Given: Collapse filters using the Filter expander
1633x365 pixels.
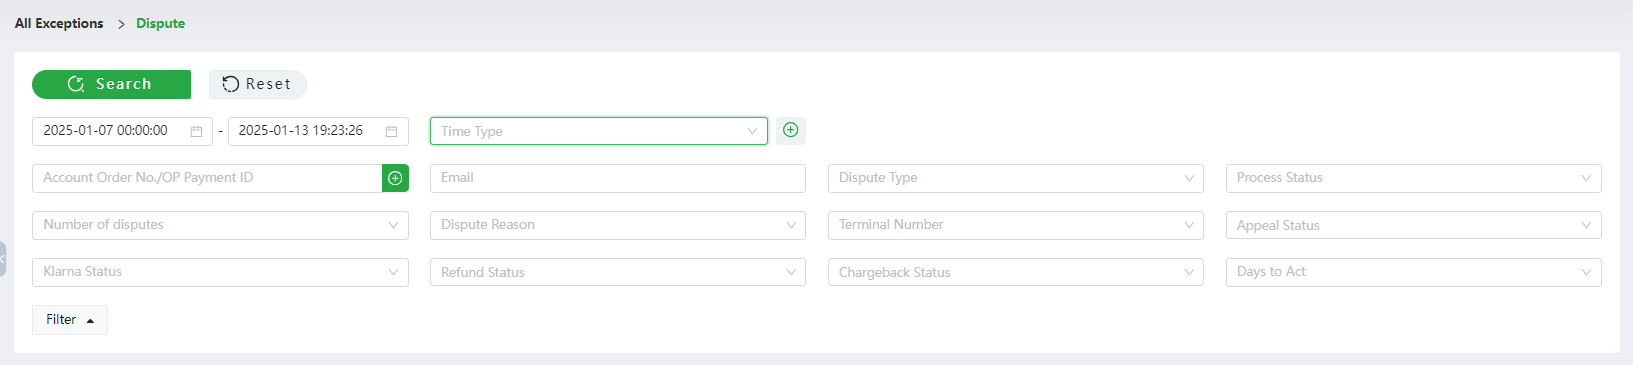Looking at the screenshot, I should click(70, 320).
